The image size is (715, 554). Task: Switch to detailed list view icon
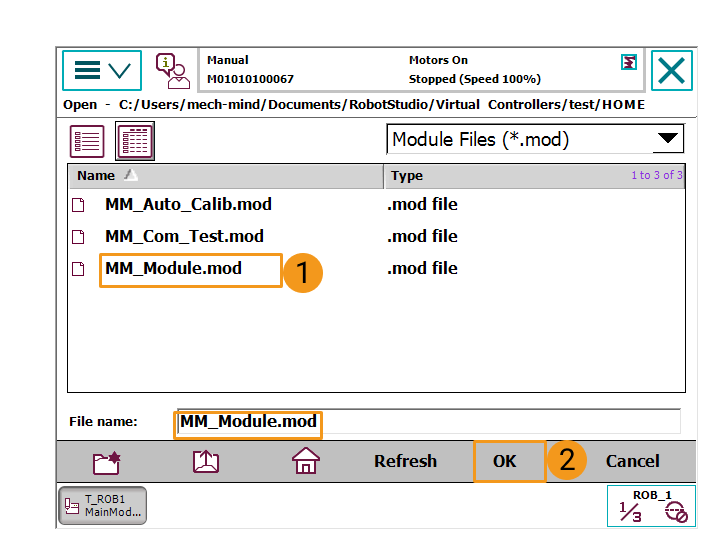pos(135,141)
